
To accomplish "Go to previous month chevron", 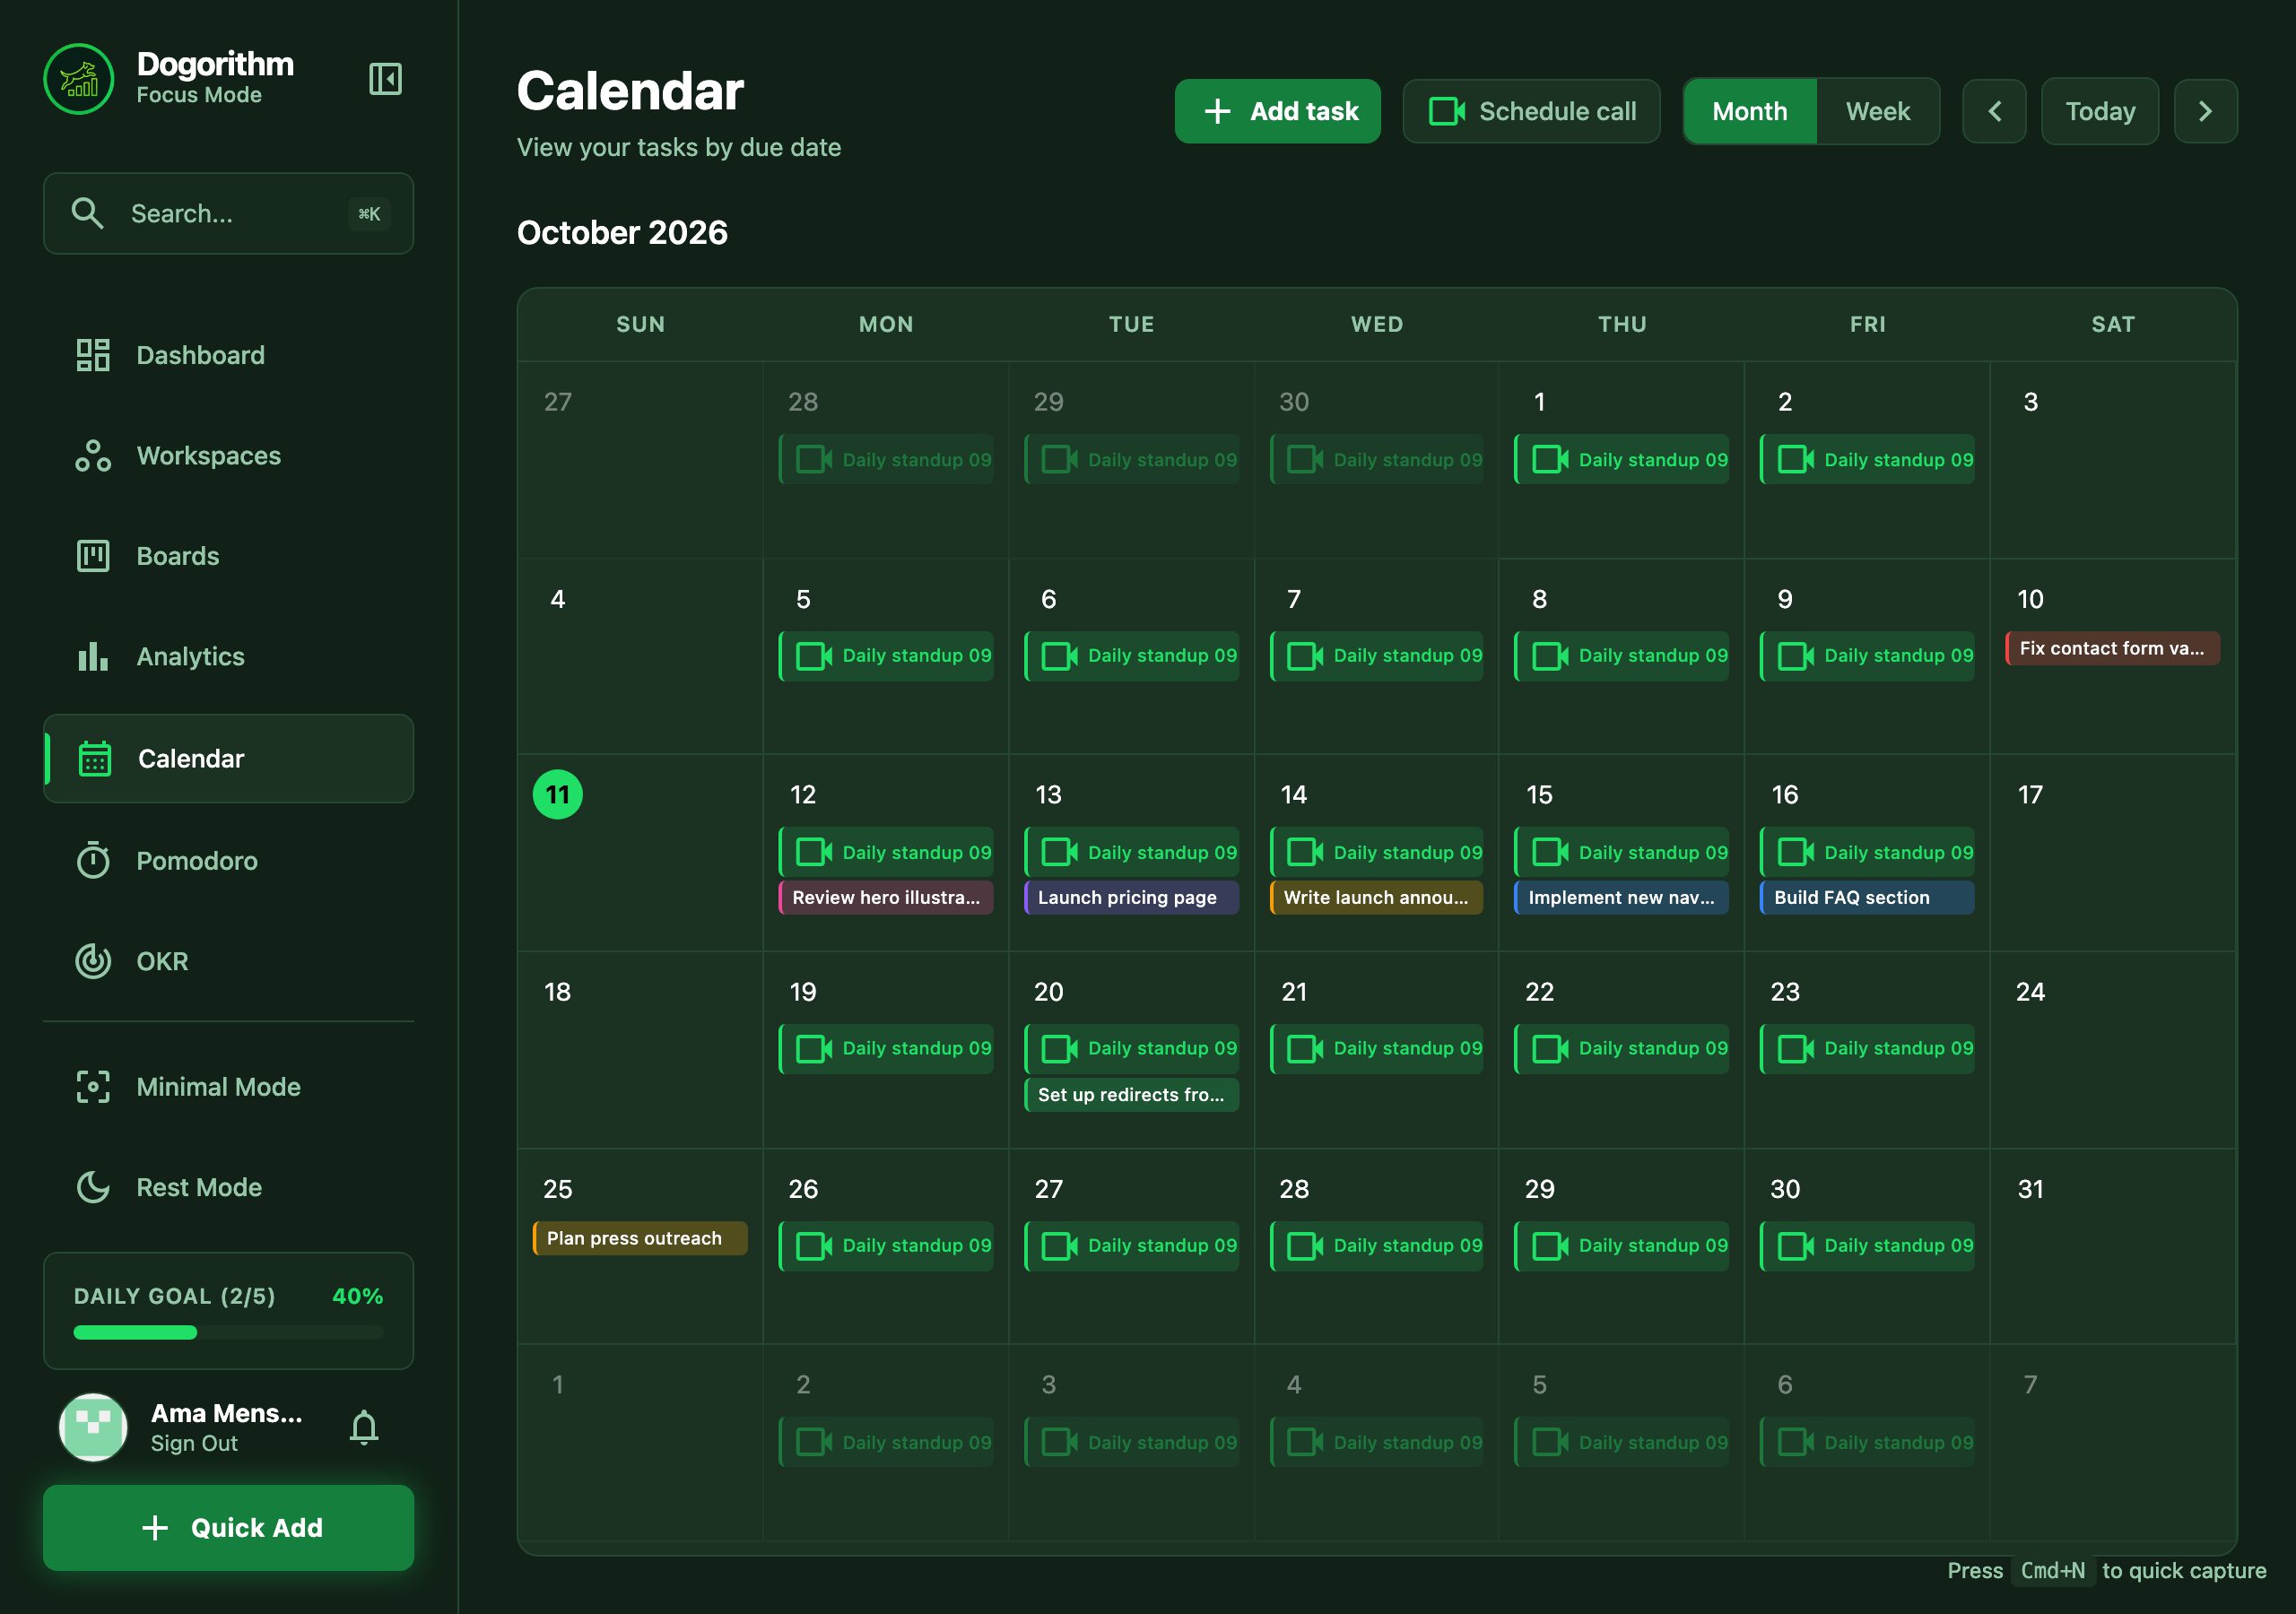I will [x=1994, y=111].
